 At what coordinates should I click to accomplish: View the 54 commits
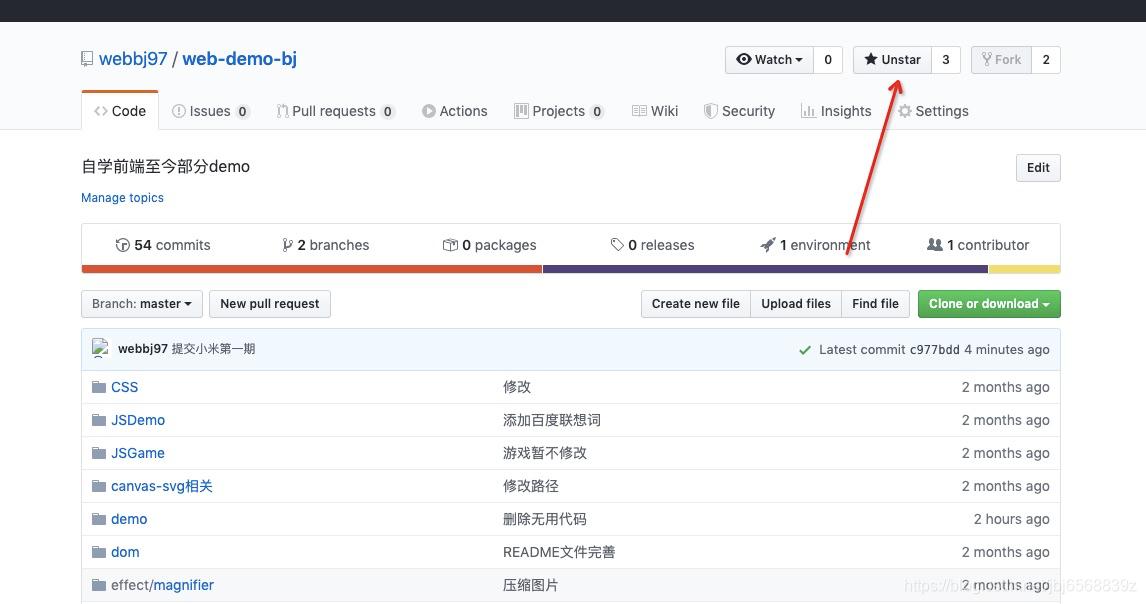[x=163, y=245]
